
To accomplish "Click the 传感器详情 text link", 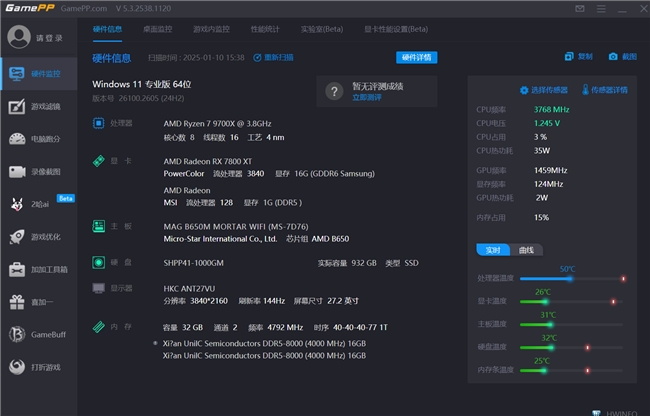I will click(609, 90).
